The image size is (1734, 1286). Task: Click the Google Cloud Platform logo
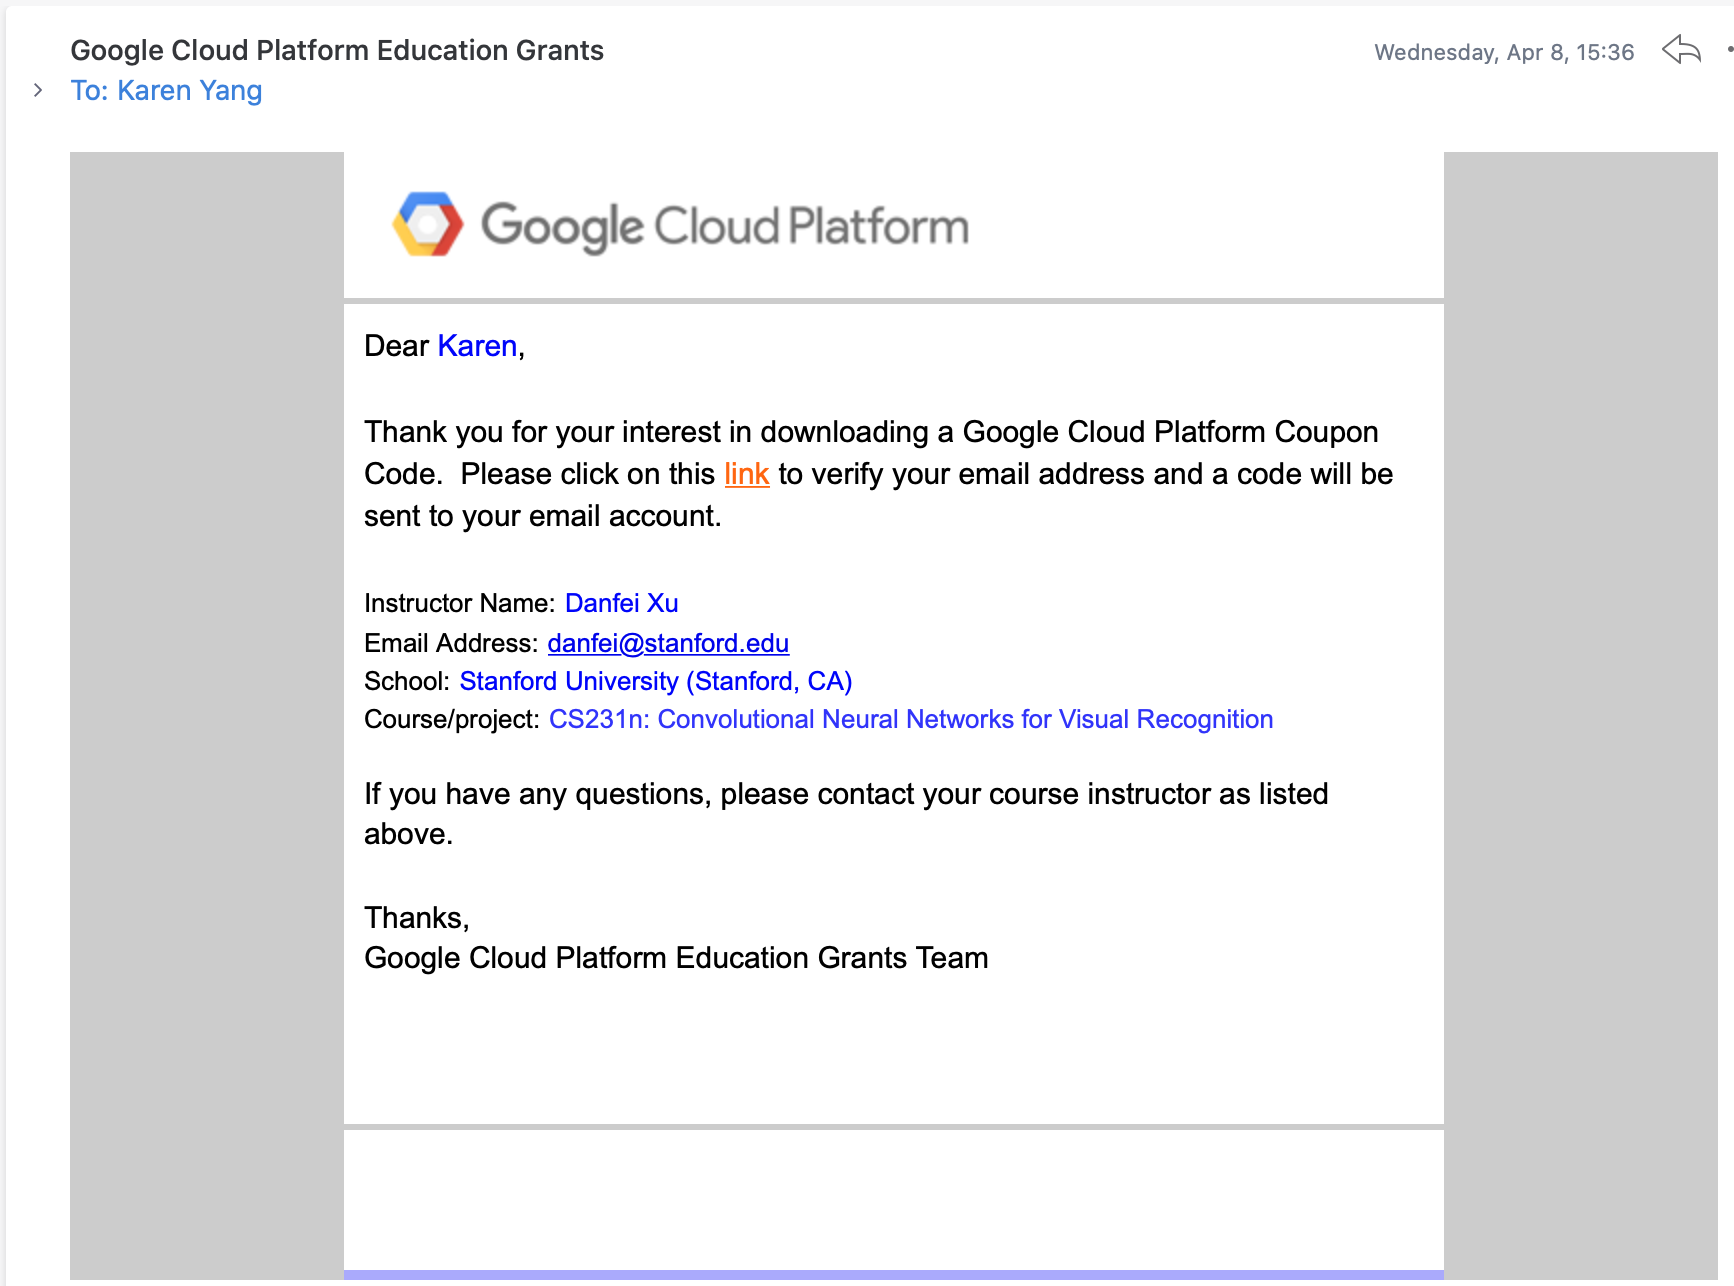pos(680,225)
